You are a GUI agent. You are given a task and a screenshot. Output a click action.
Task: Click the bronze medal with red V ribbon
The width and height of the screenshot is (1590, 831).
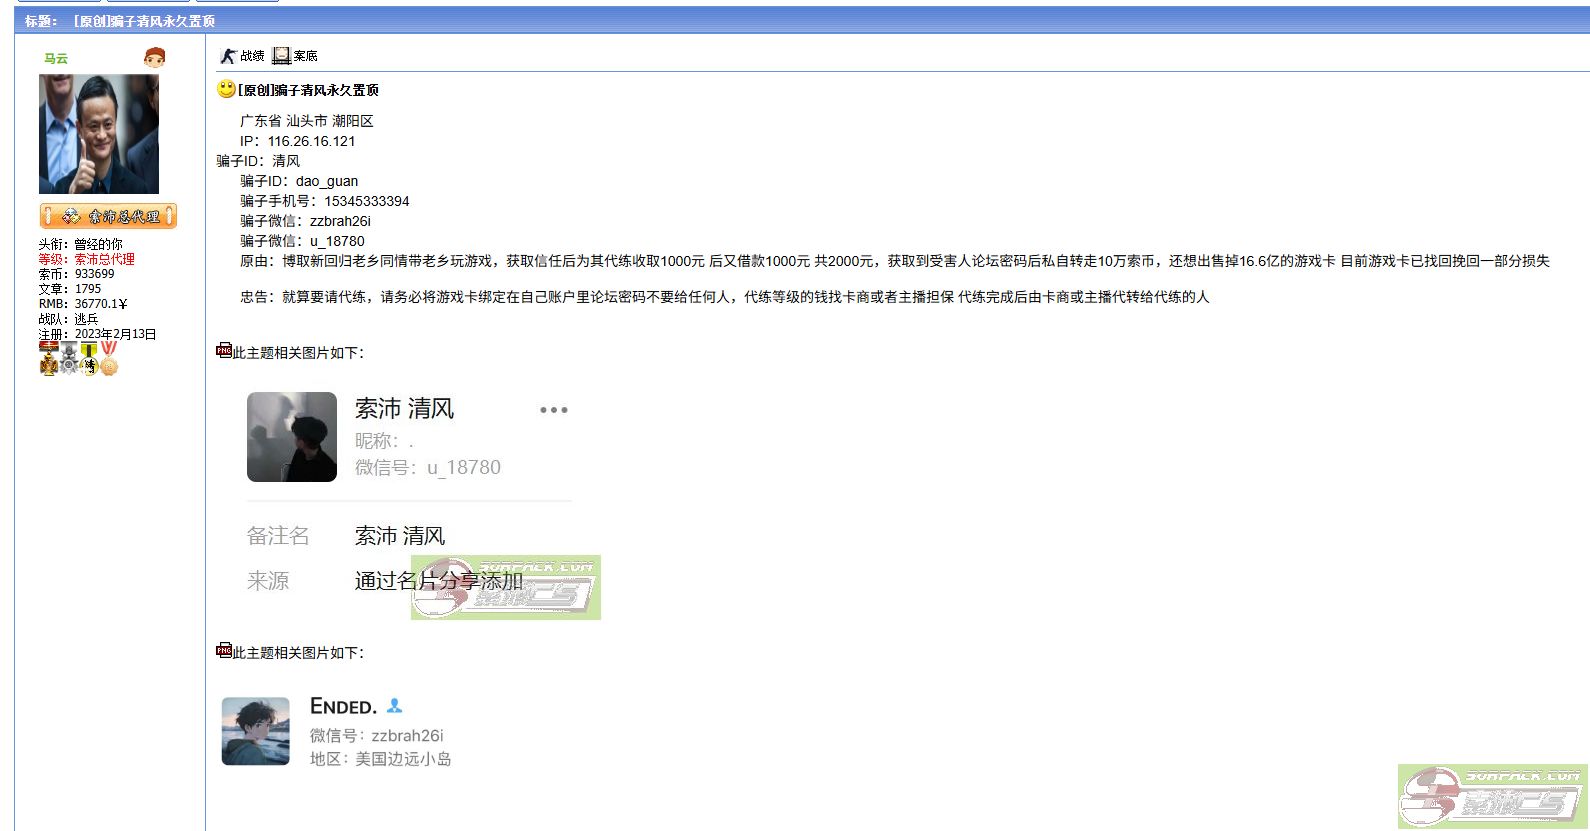pyautogui.click(x=109, y=358)
